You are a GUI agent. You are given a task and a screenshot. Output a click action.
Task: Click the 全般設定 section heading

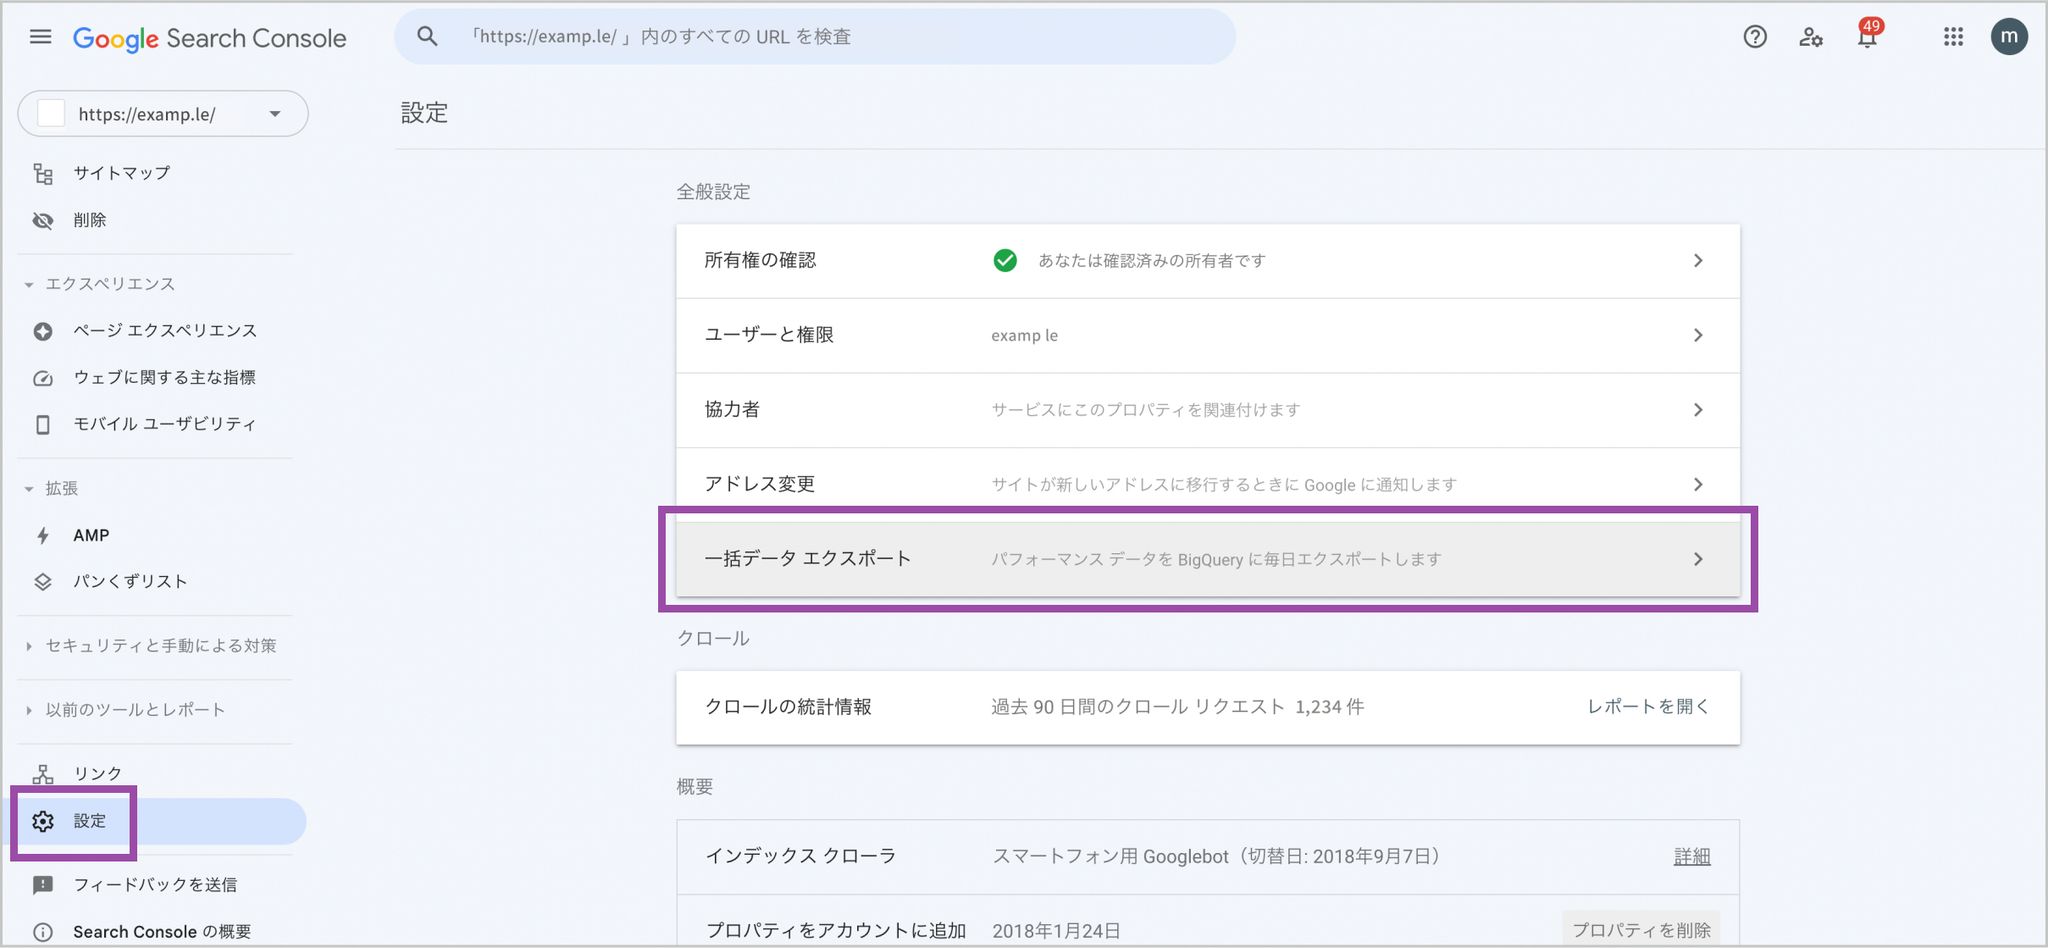[x=713, y=192]
